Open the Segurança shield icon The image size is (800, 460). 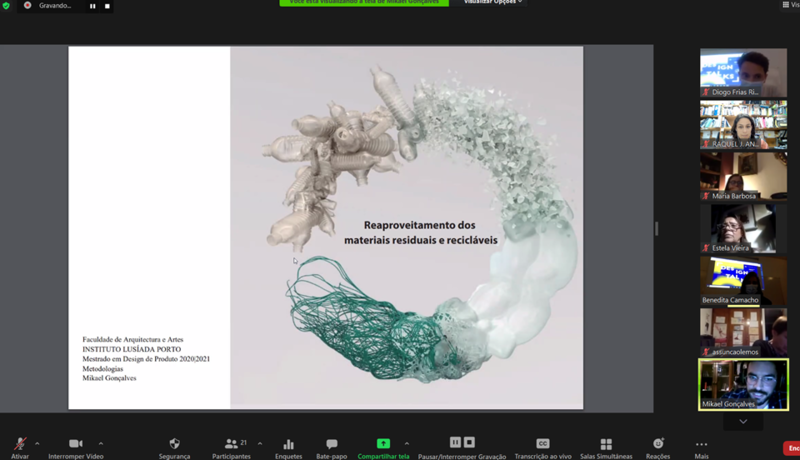click(x=174, y=443)
